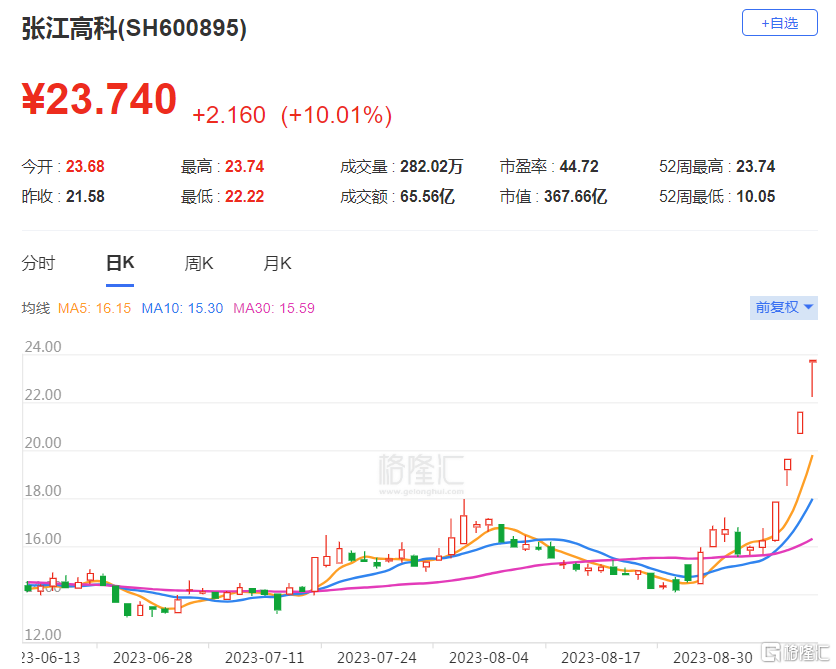
Task: Click the latest limit-up candlestick near 23.74
Action: click(x=813, y=378)
